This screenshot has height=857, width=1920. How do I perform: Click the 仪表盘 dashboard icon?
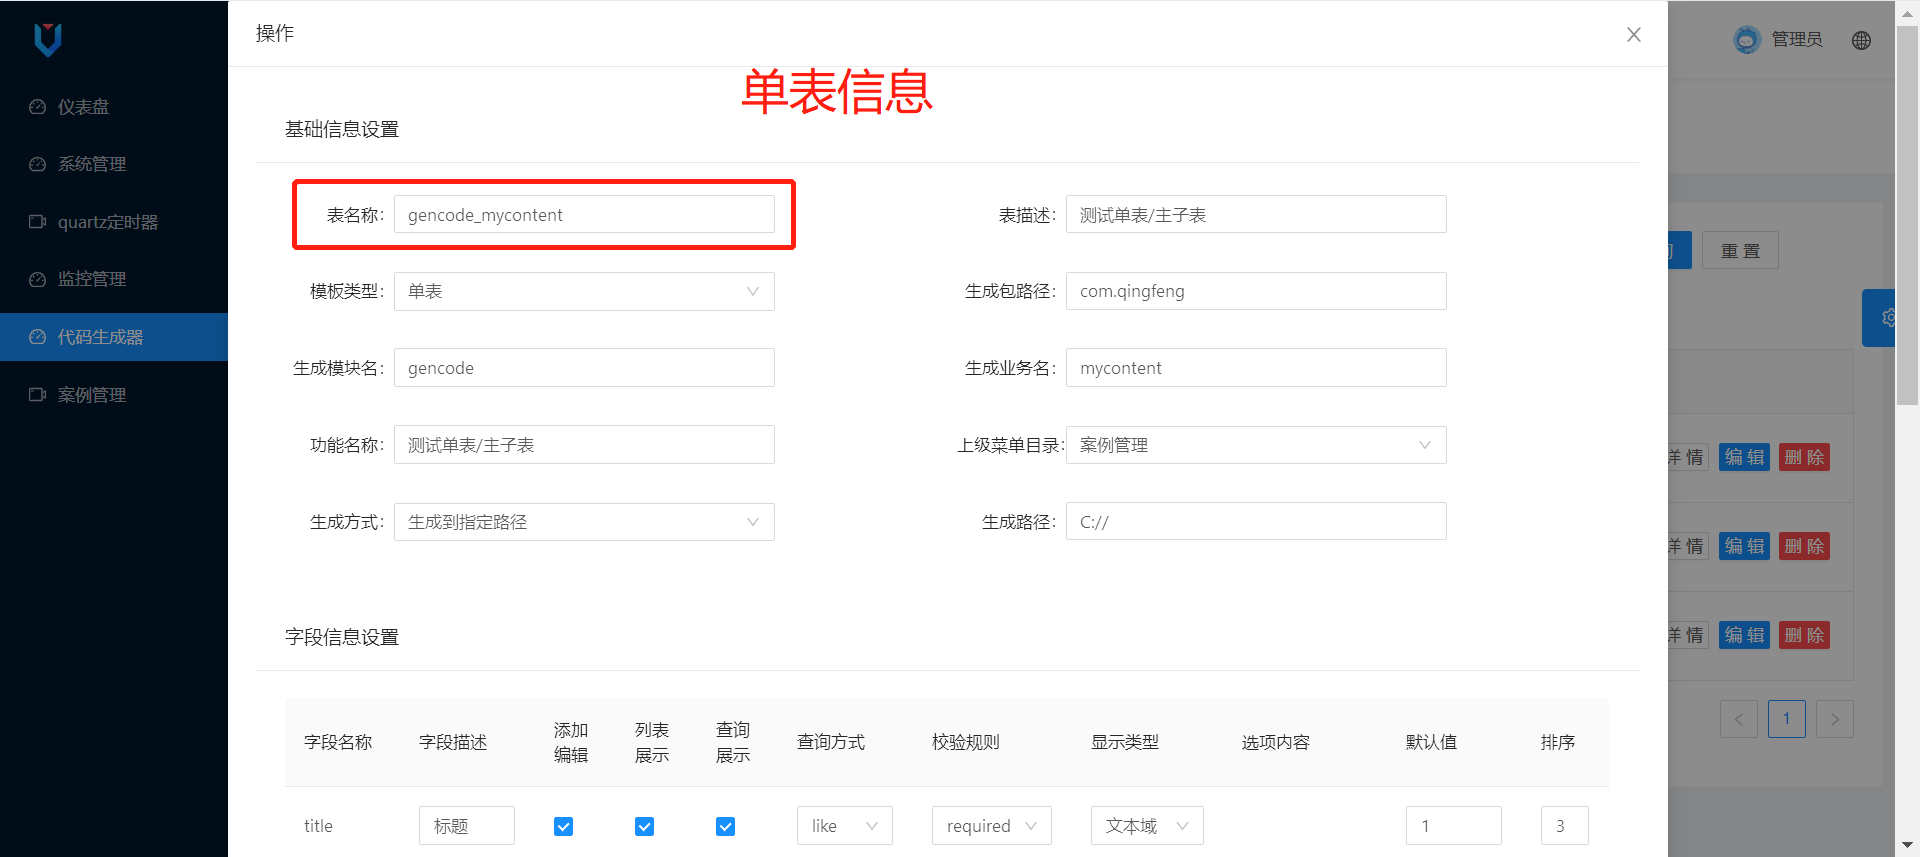pos(38,107)
